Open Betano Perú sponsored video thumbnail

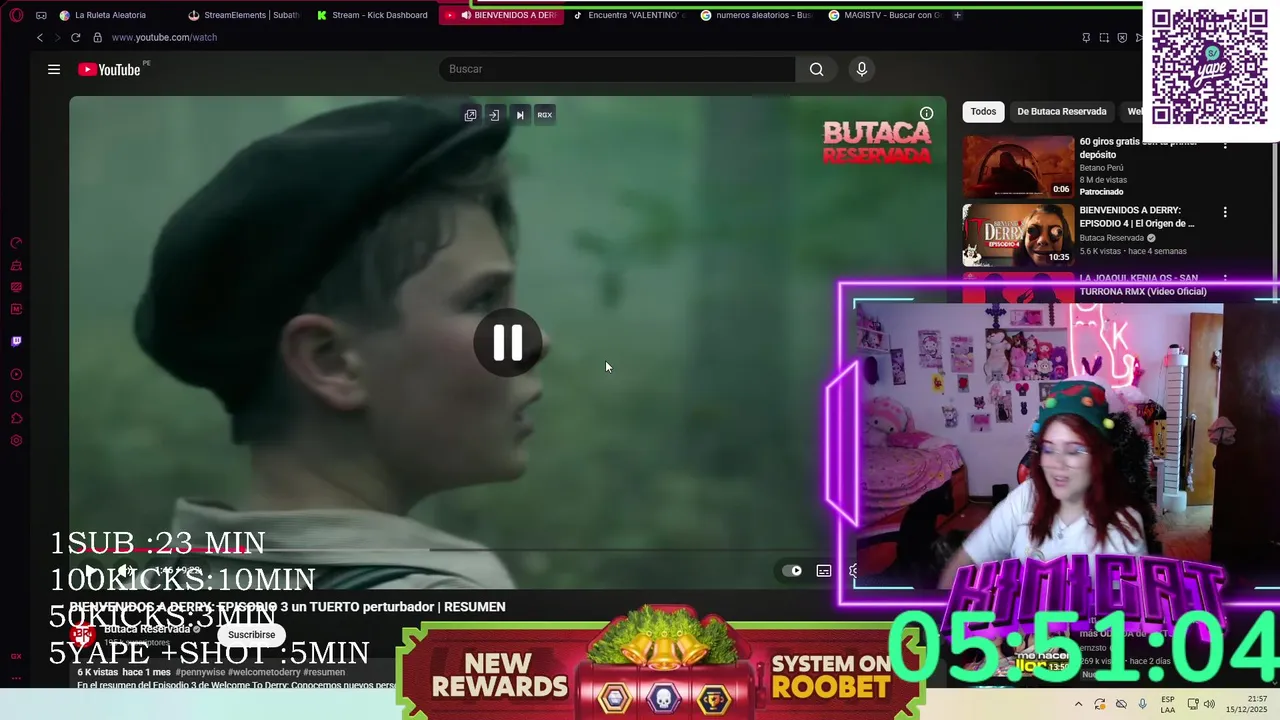(x=1018, y=166)
